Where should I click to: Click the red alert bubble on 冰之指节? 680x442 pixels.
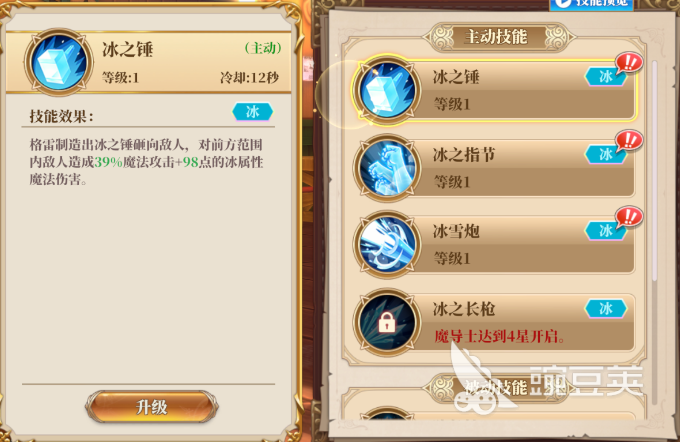tap(629, 141)
